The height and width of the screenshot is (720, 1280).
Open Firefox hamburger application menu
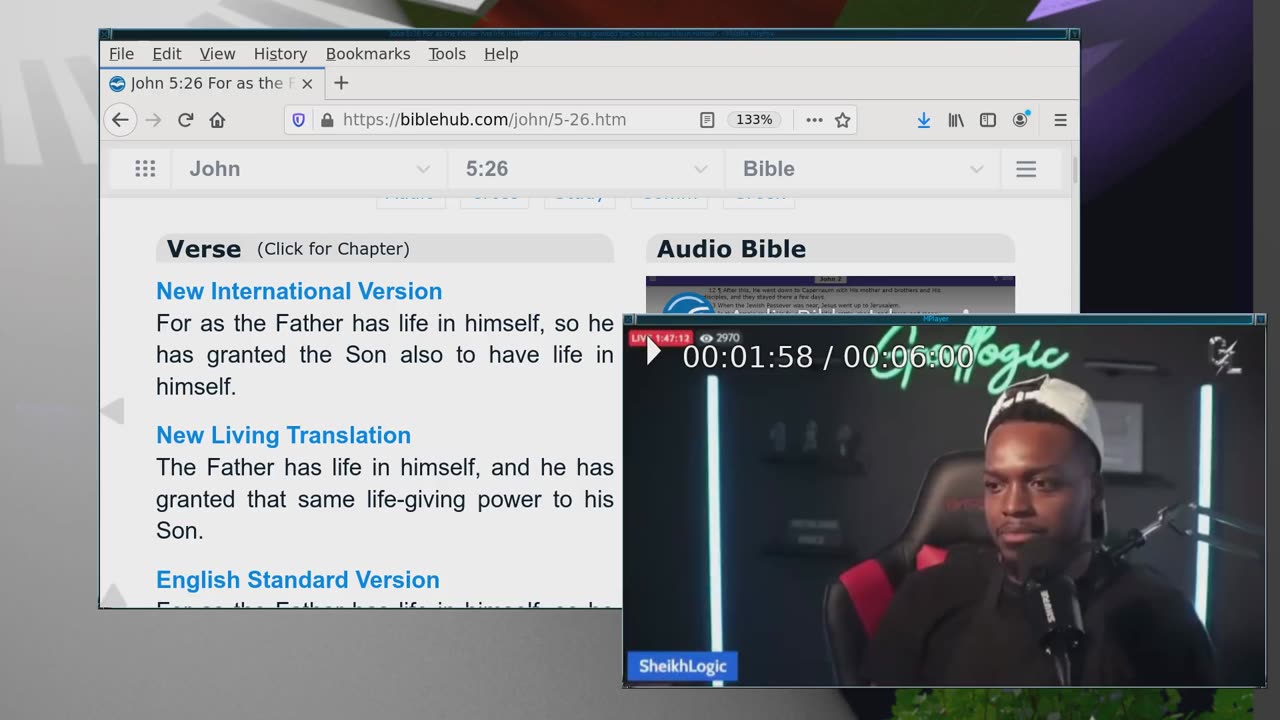[1060, 120]
